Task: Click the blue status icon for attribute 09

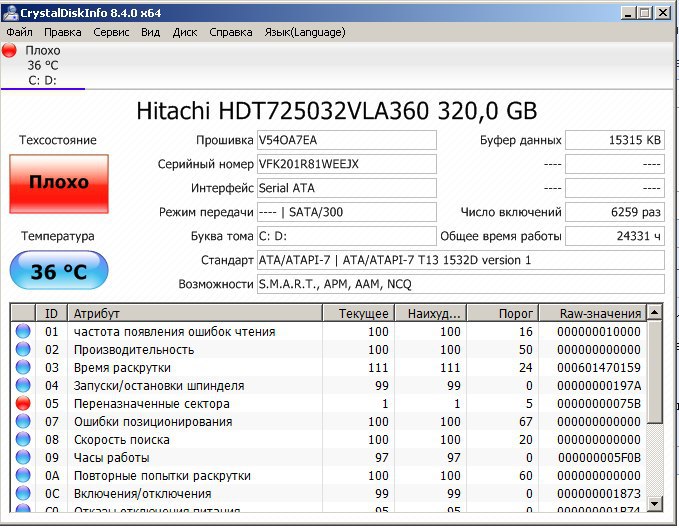Action: coord(23,457)
